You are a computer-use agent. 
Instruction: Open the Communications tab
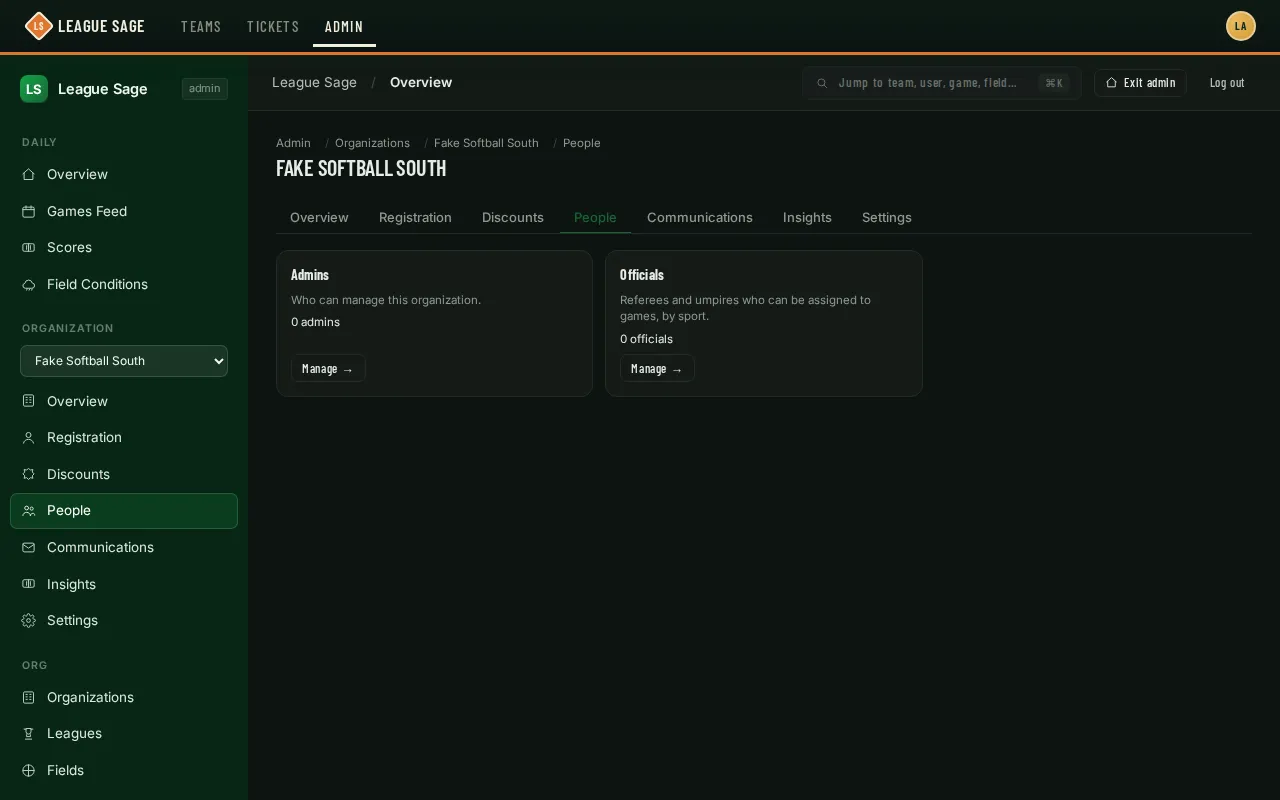tap(700, 218)
